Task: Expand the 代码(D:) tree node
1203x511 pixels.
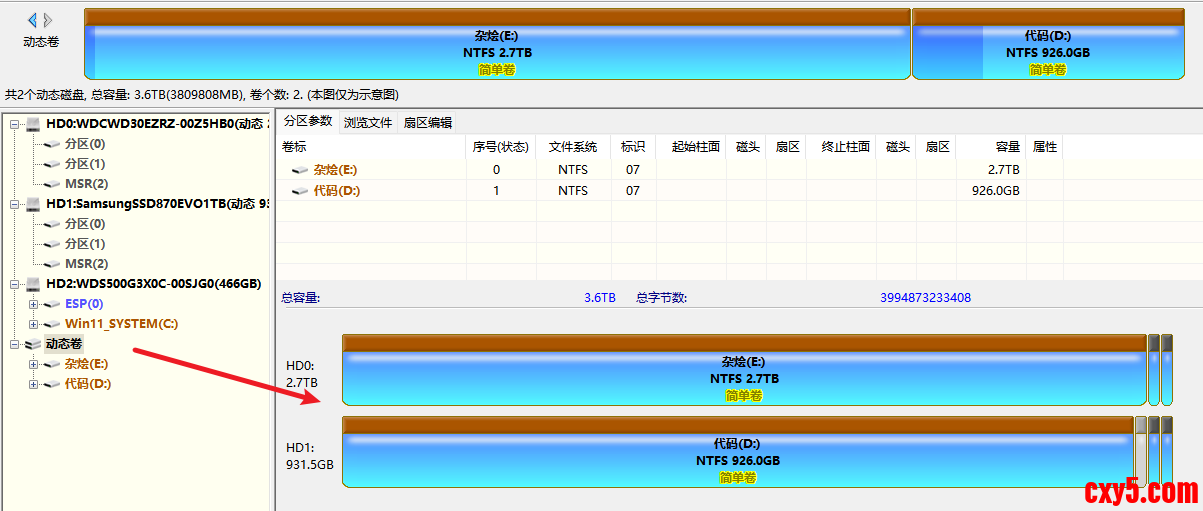Action: click(35, 384)
